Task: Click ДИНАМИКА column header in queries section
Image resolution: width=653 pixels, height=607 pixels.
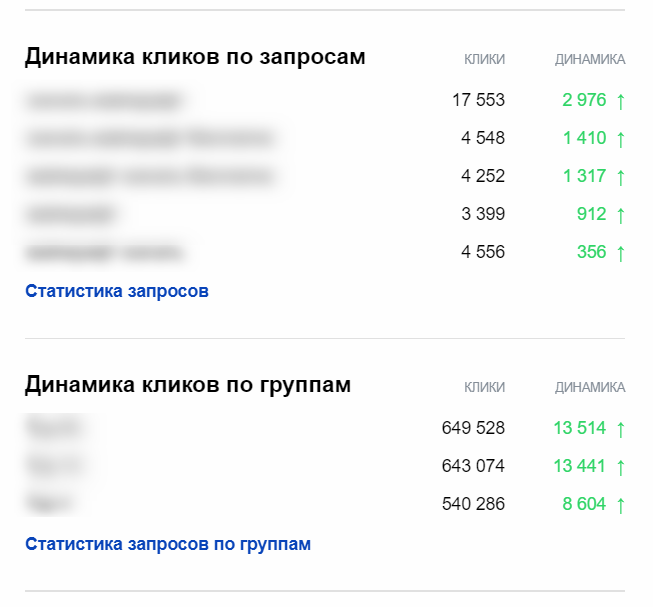Action: coord(590,60)
